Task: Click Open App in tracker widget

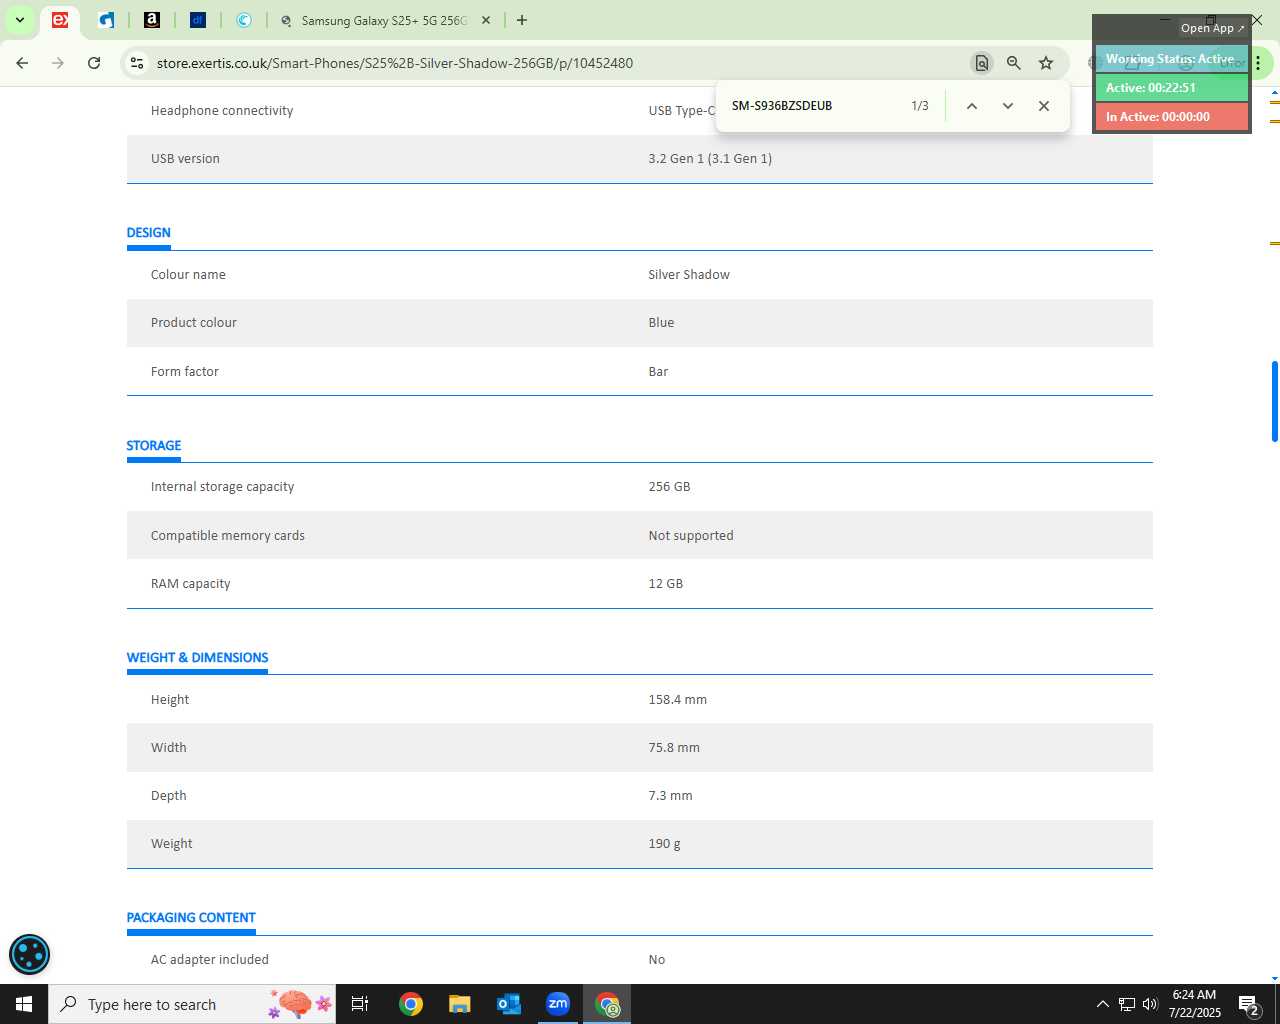Action: coord(1212,28)
